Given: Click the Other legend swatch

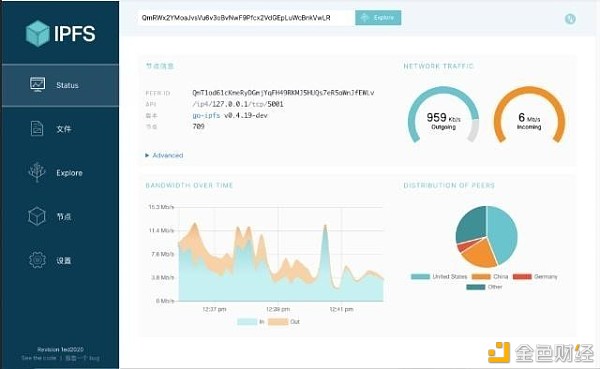Looking at the screenshot, I should [x=476, y=287].
